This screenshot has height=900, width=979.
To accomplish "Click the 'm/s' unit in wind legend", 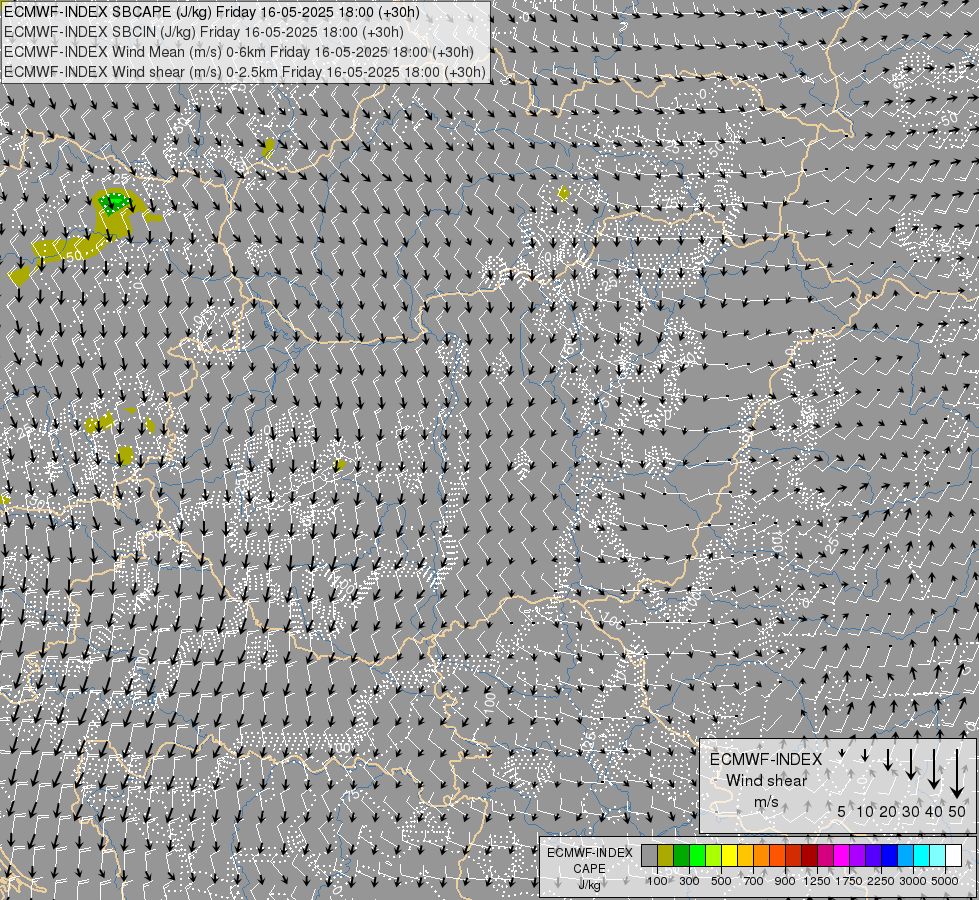I will click(766, 801).
